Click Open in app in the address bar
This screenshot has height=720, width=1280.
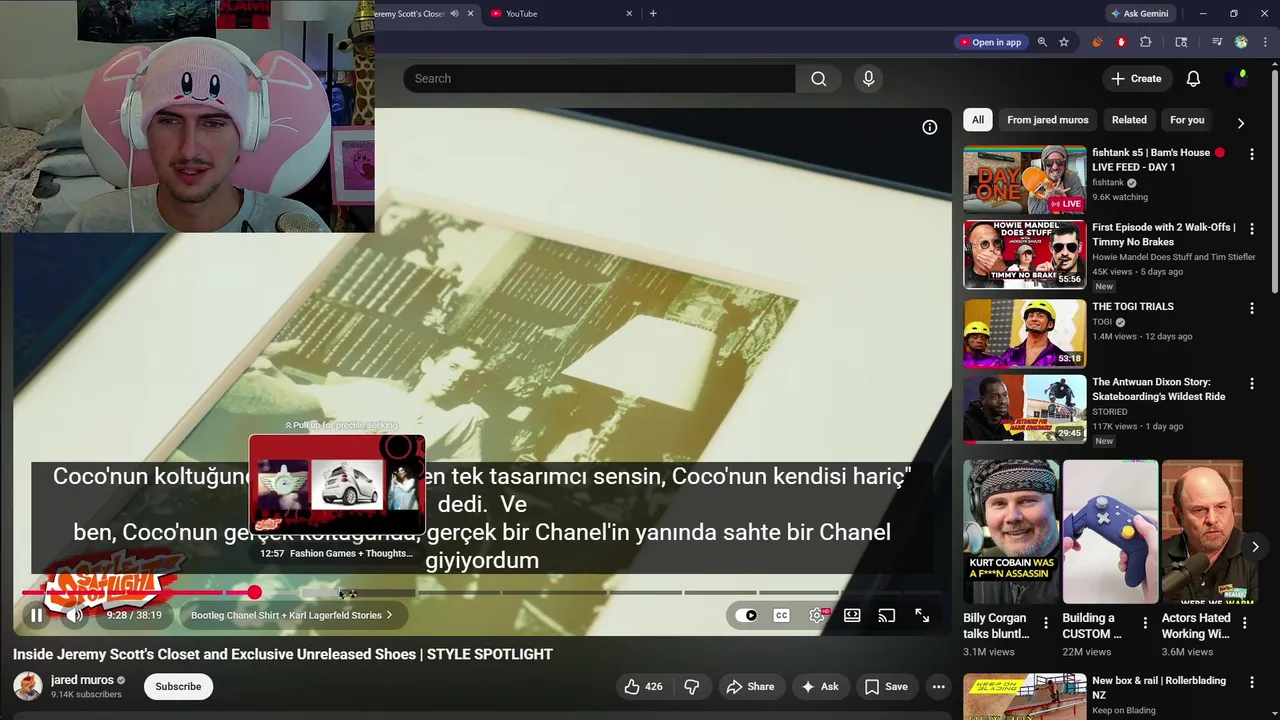tap(991, 42)
